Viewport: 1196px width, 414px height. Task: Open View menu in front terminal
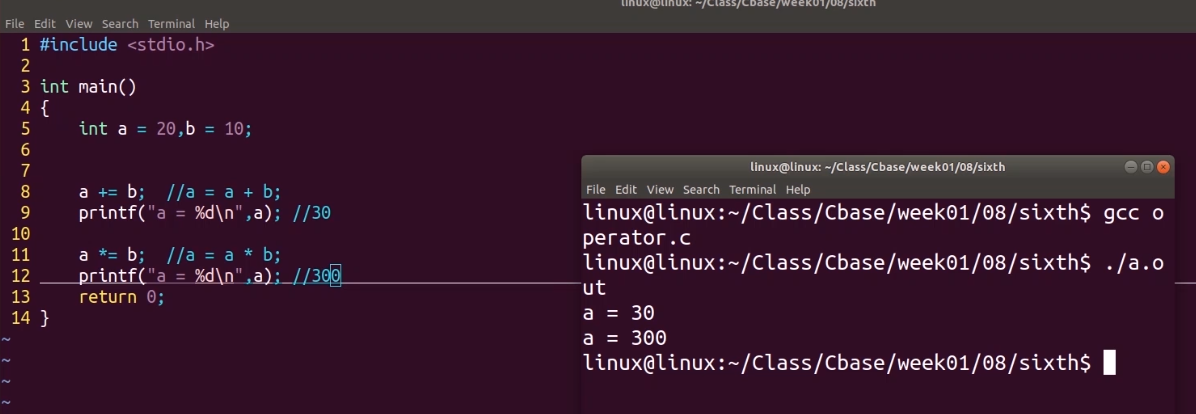click(x=660, y=190)
